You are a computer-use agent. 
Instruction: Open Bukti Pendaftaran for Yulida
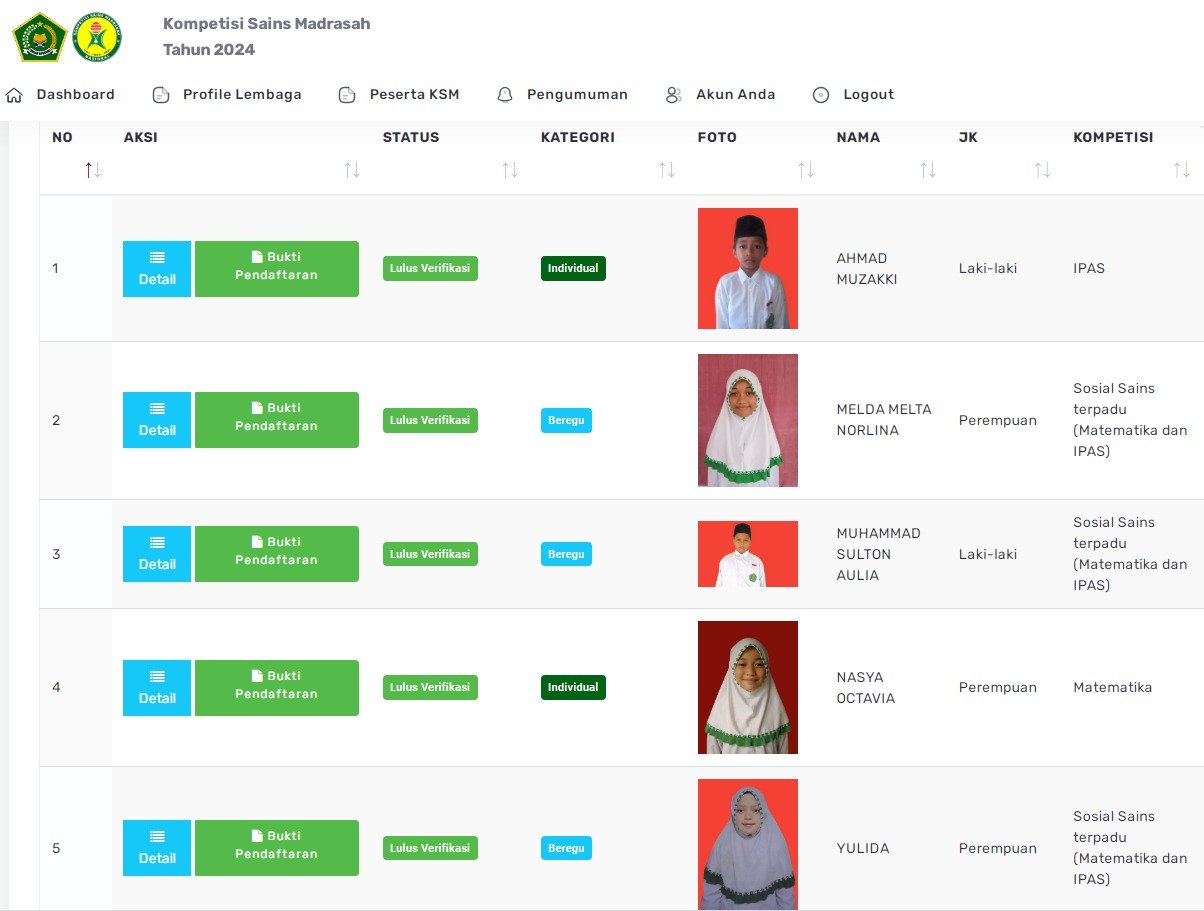pyautogui.click(x=277, y=848)
